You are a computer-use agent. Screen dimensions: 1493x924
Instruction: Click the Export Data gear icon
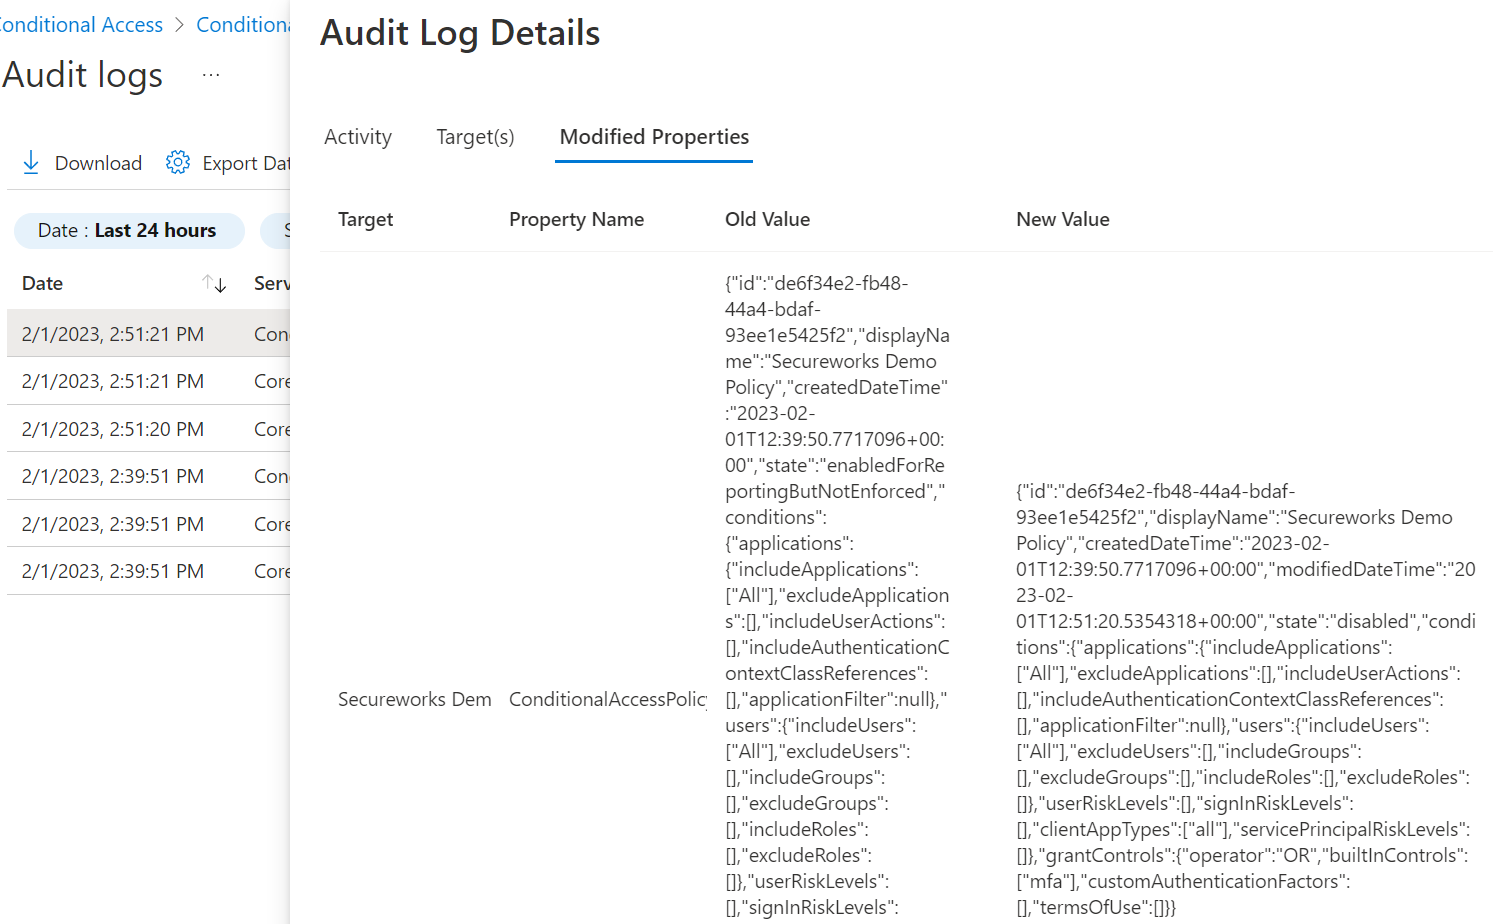[x=178, y=163]
